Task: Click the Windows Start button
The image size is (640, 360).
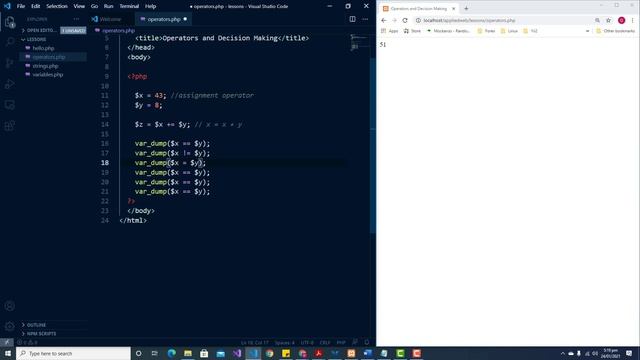Action: [8, 353]
